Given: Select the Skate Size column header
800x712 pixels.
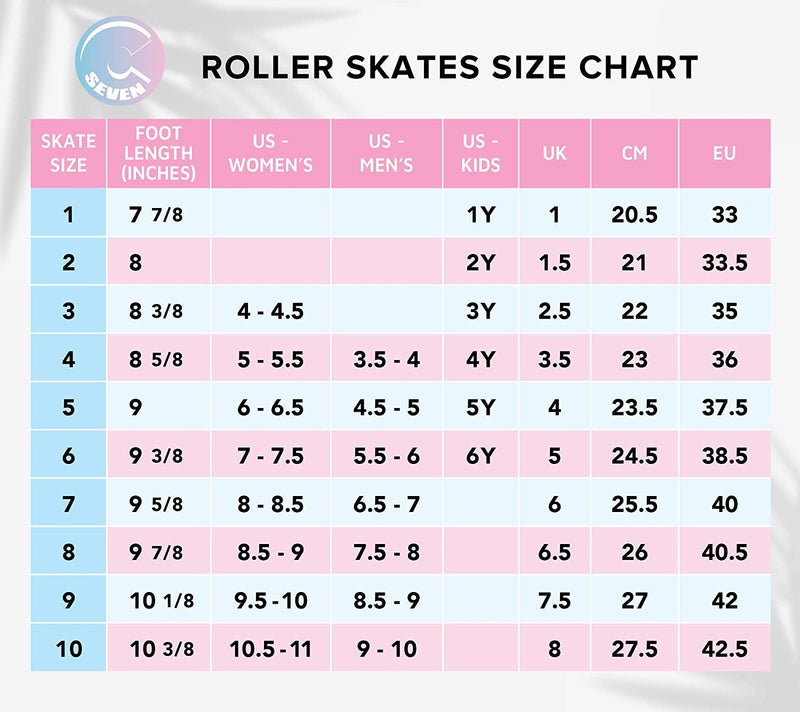Looking at the screenshot, I should click(68, 153).
